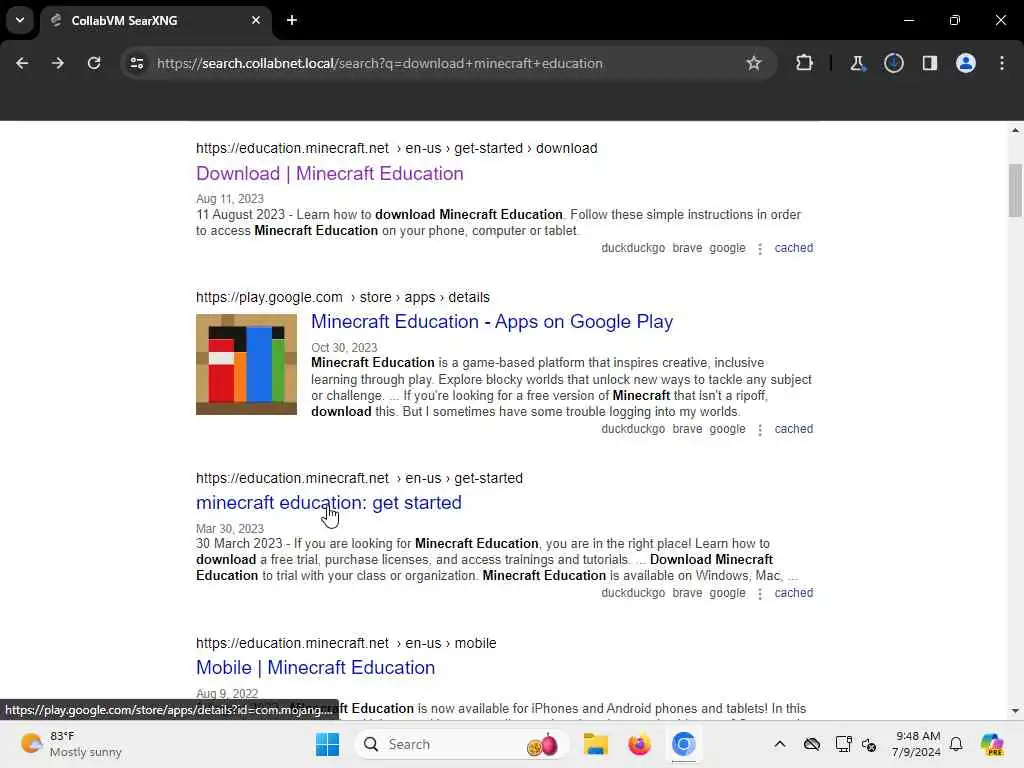Viewport: 1024px width, 768px height.
Task: Expand more options dots for Google Play result
Action: click(760, 430)
